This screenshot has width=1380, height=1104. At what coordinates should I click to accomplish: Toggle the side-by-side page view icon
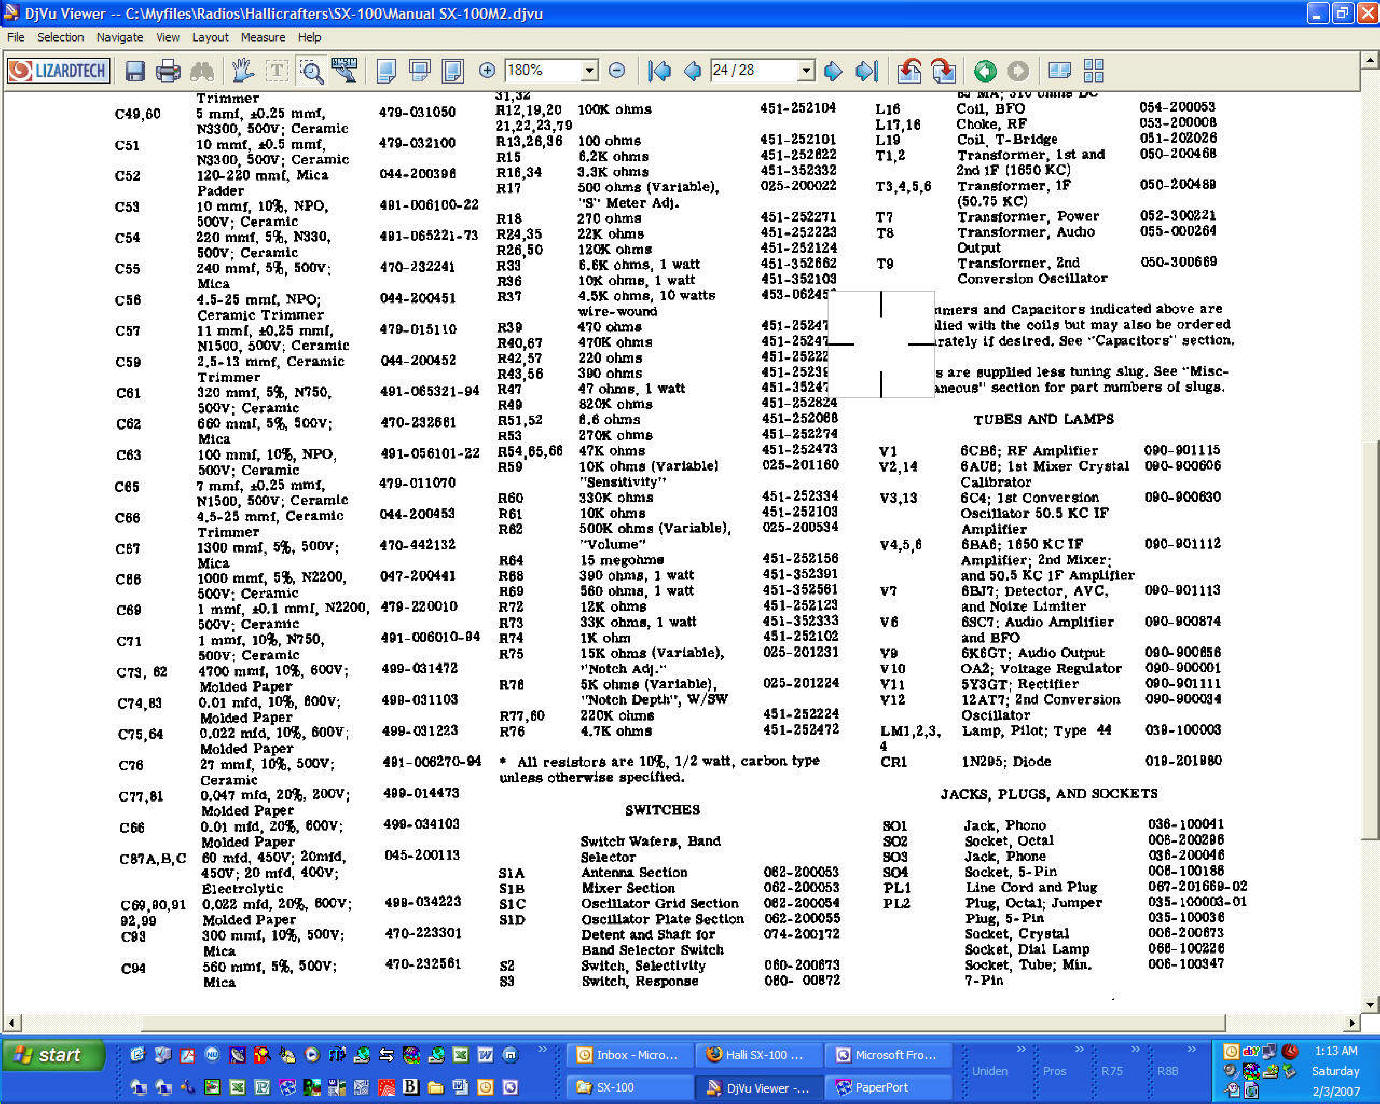coord(1060,70)
